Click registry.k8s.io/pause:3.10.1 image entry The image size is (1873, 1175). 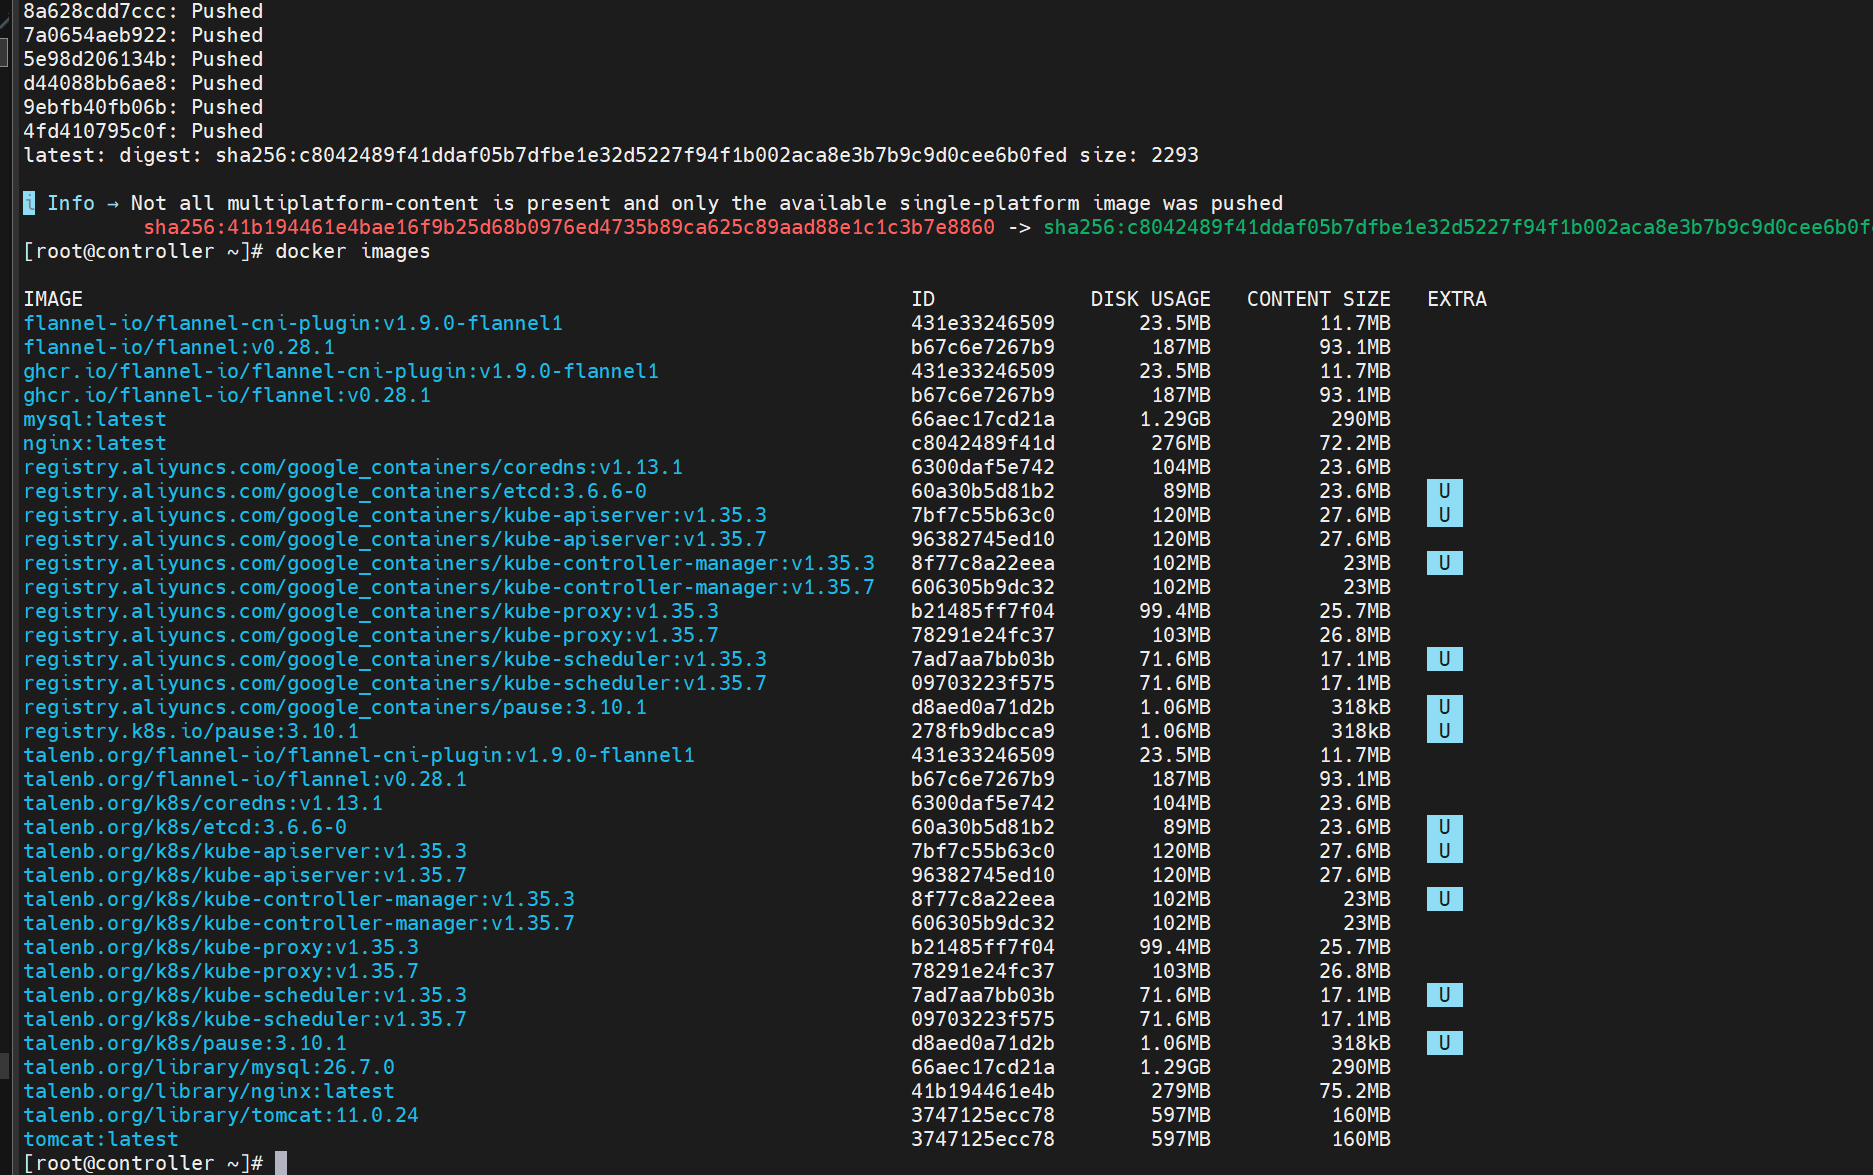[191, 731]
